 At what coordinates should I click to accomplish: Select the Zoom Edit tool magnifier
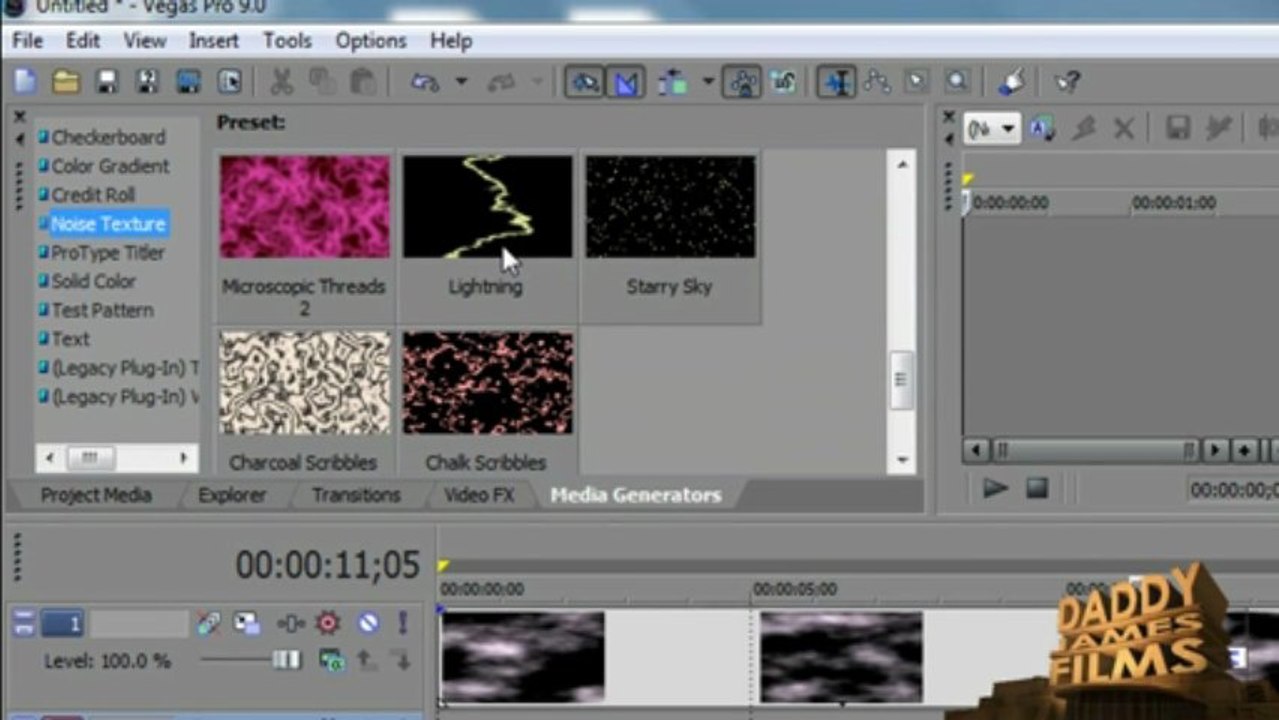pos(957,82)
